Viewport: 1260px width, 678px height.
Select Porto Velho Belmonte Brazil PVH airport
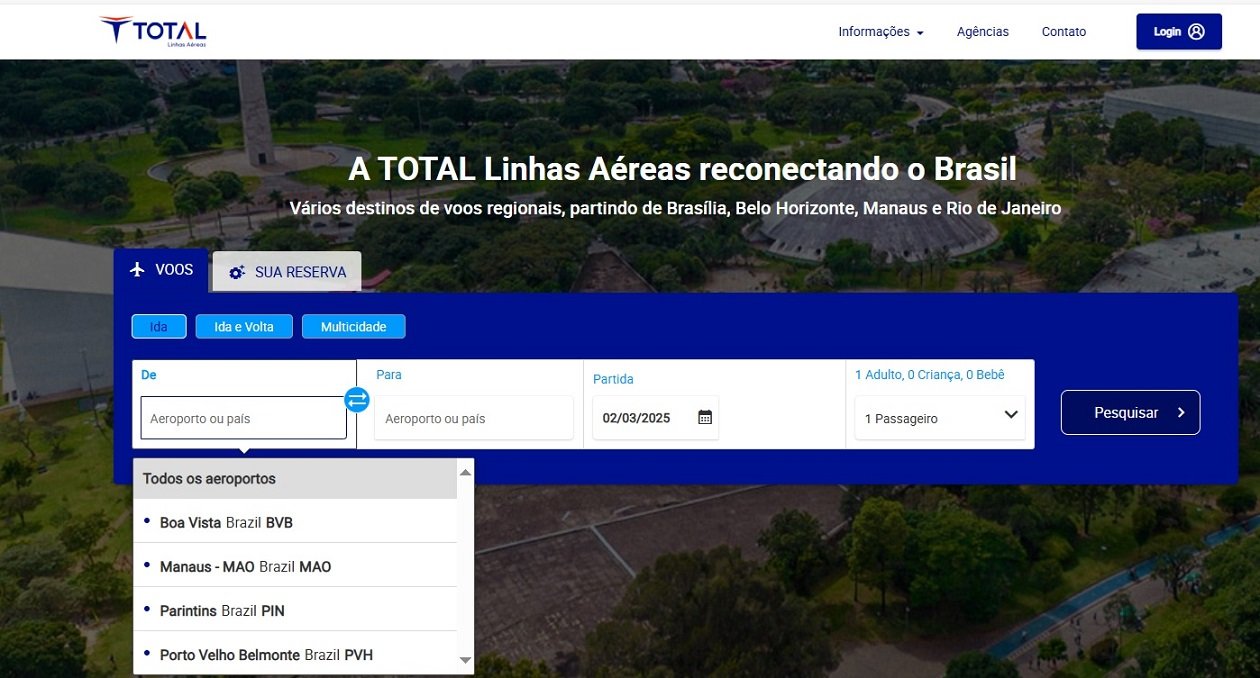(295, 654)
